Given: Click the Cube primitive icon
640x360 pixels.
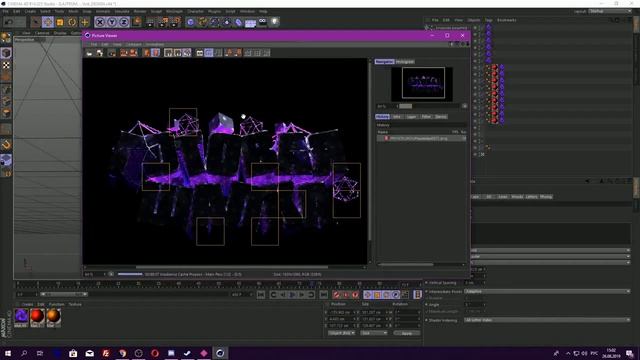Looking at the screenshot, I should [191, 22].
